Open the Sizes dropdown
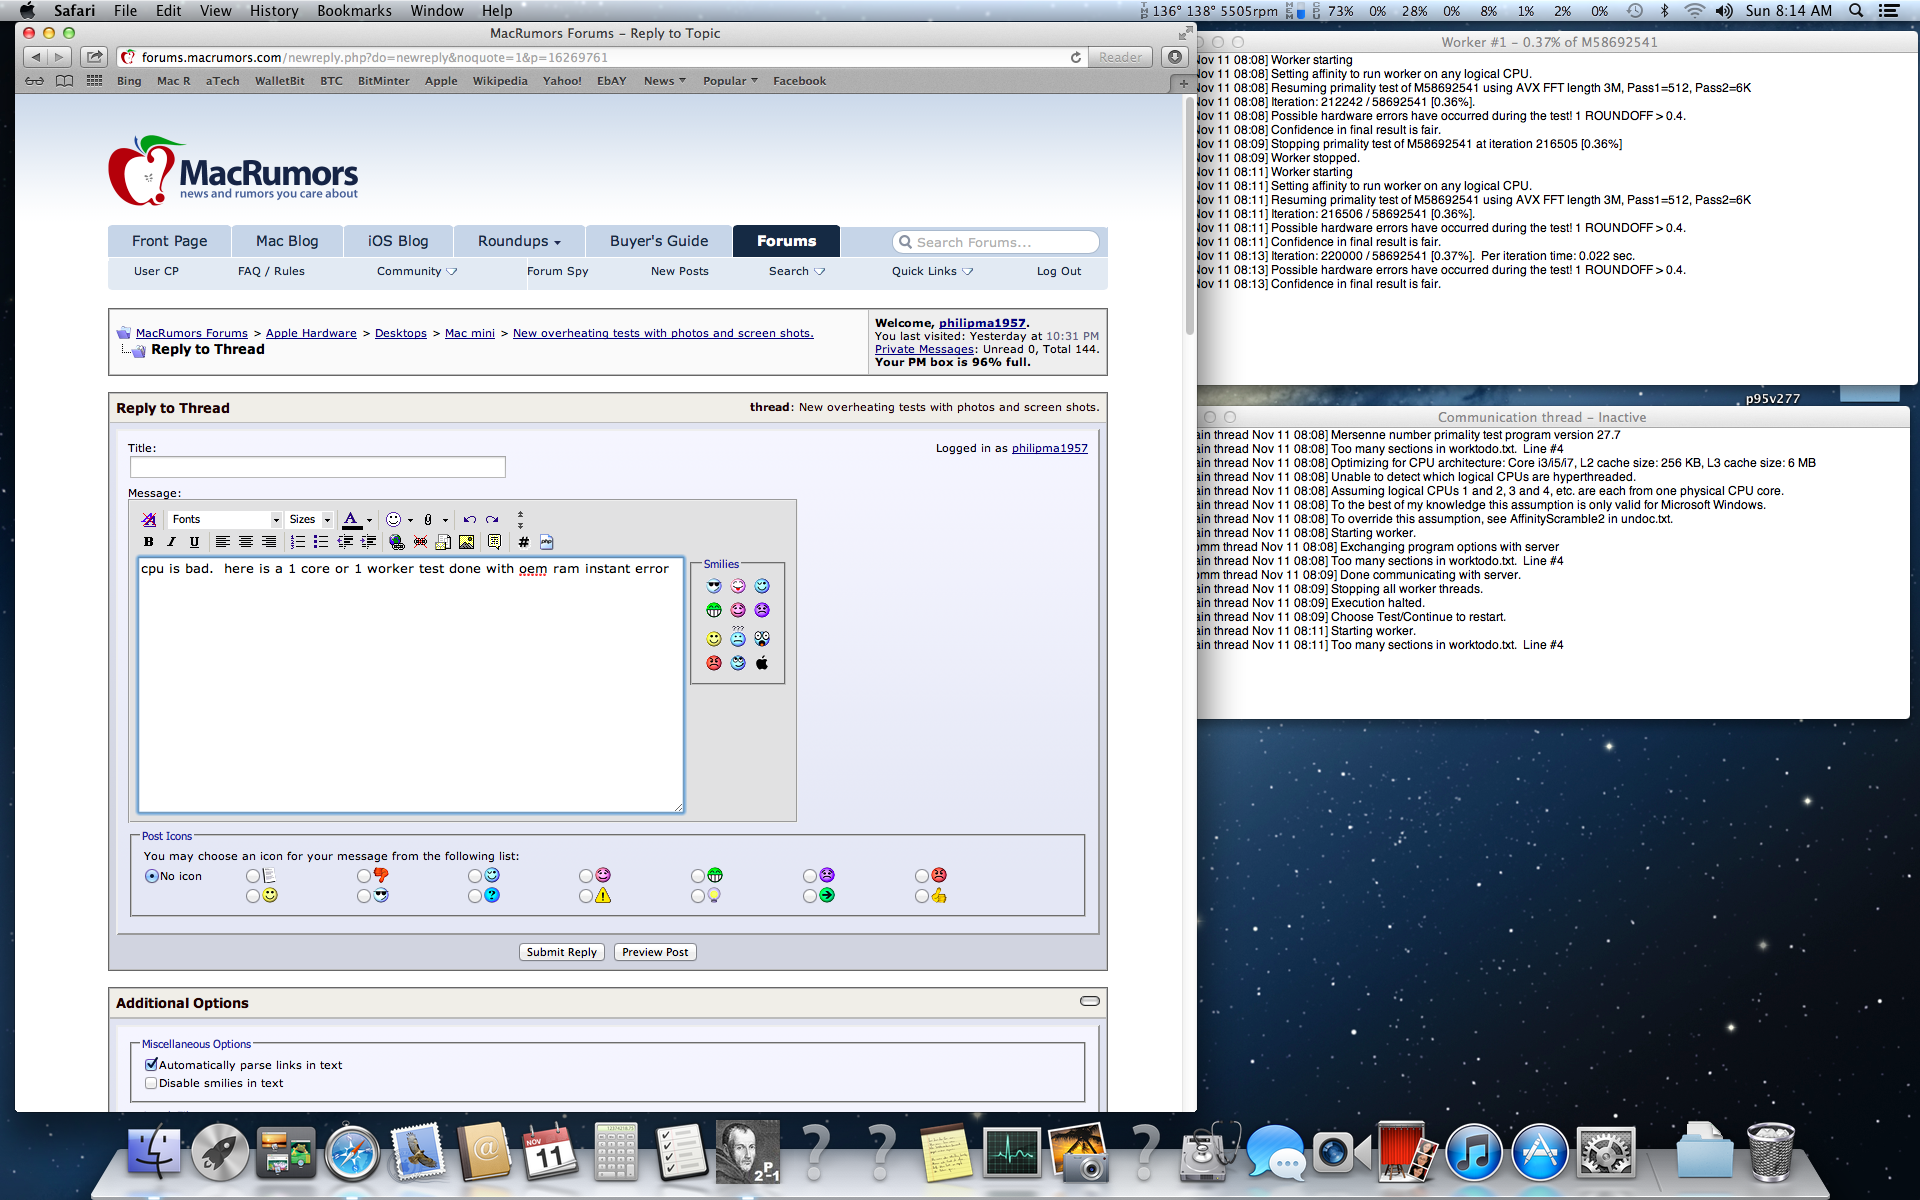The height and width of the screenshot is (1200, 1920). 309,519
